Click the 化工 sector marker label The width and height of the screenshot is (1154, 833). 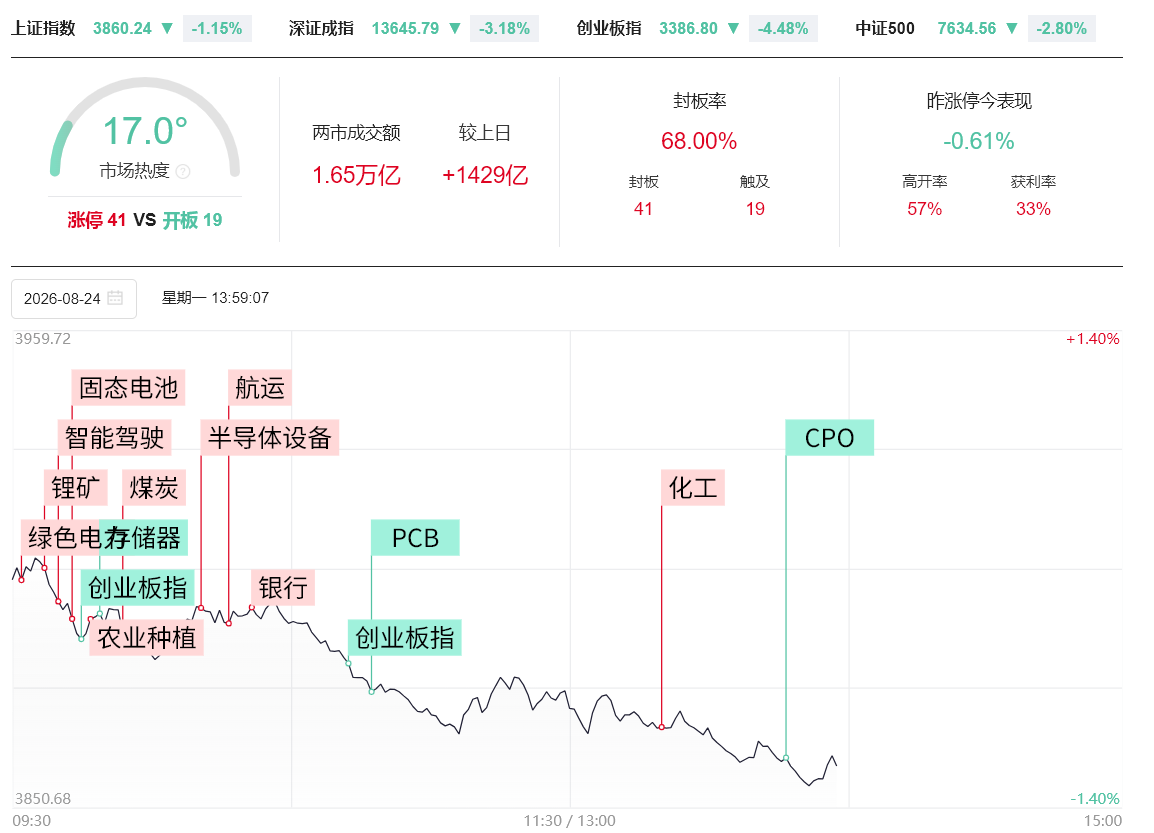(x=693, y=488)
